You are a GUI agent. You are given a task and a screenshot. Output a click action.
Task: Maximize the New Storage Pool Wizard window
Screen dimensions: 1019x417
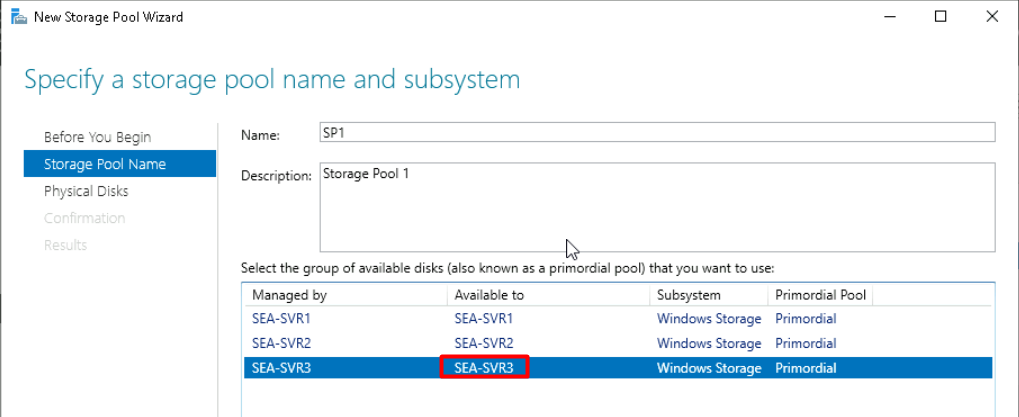tap(940, 18)
